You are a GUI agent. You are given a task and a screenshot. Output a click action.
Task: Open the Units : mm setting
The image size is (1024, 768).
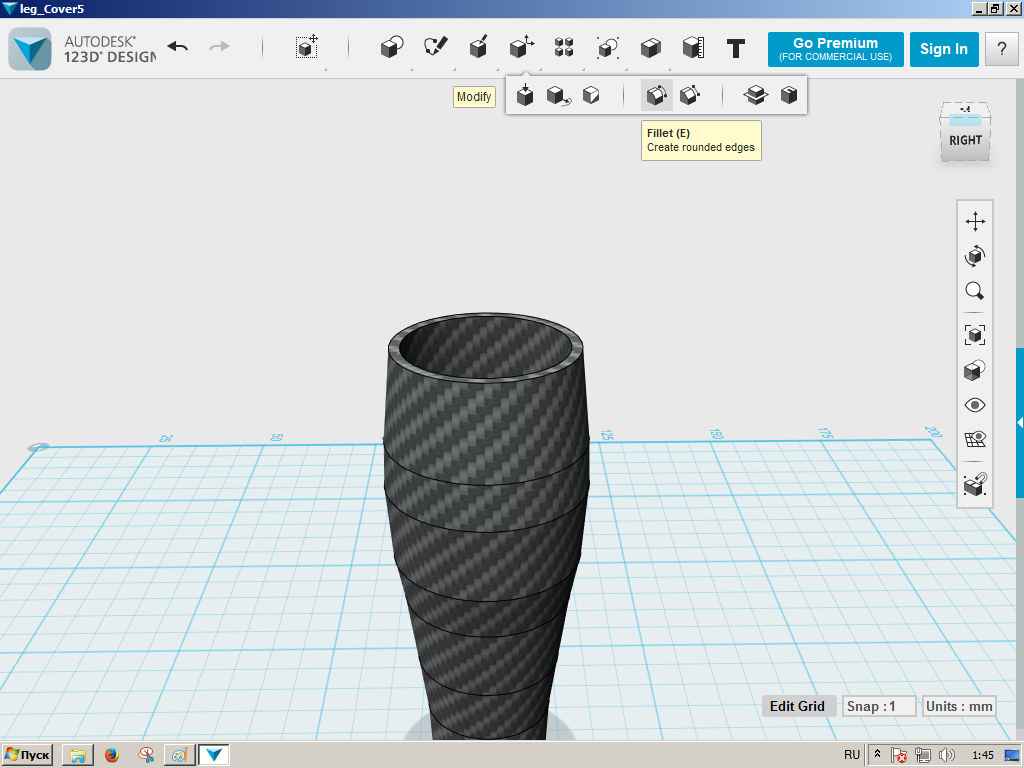[x=959, y=706]
